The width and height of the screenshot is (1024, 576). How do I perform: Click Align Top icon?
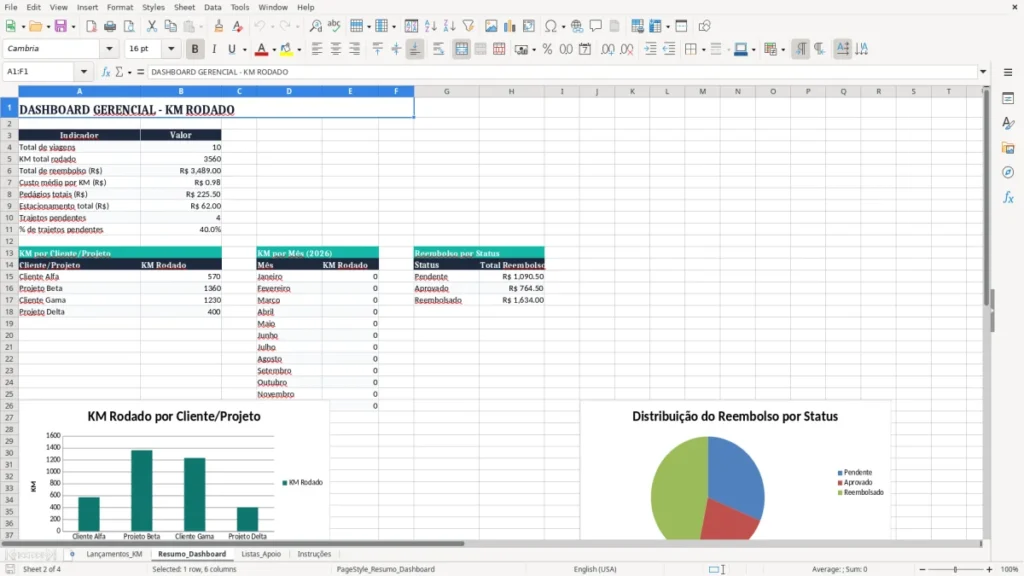pos(377,49)
